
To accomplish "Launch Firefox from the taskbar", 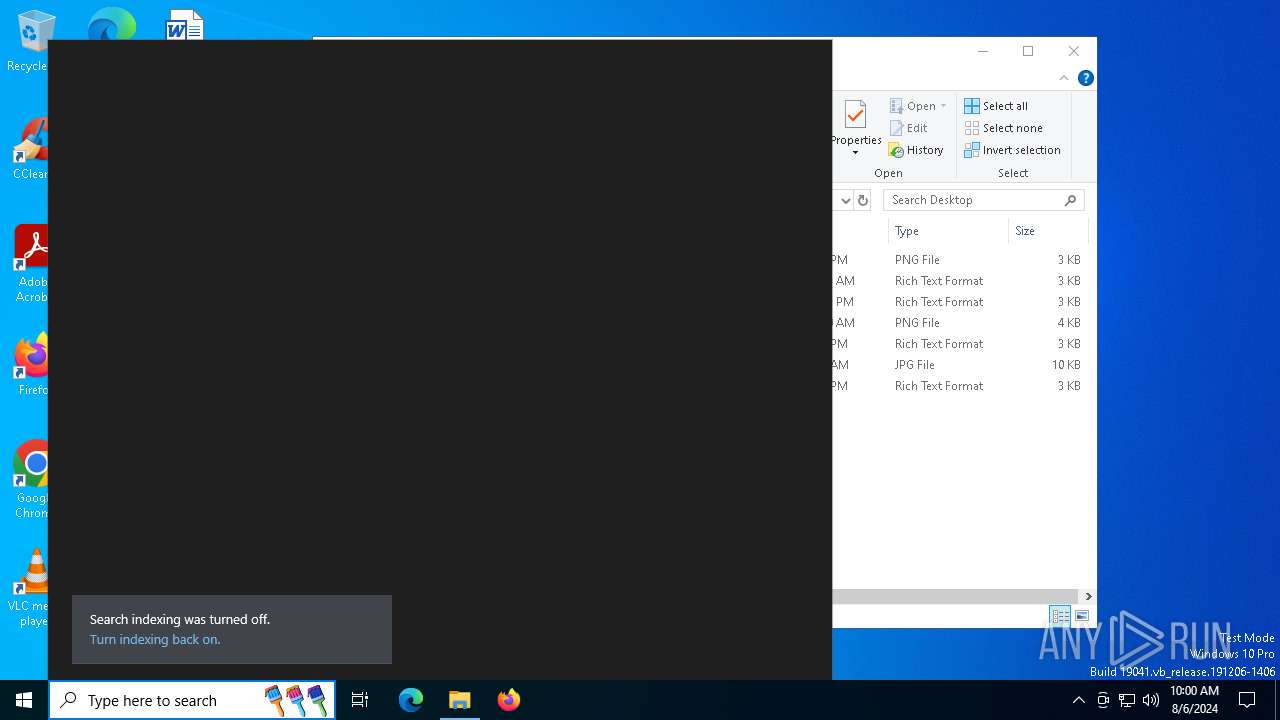I will click(x=509, y=700).
